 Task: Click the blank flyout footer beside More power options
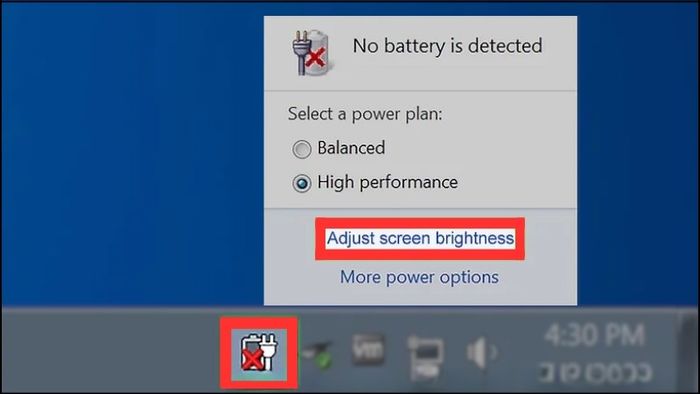click(x=538, y=278)
